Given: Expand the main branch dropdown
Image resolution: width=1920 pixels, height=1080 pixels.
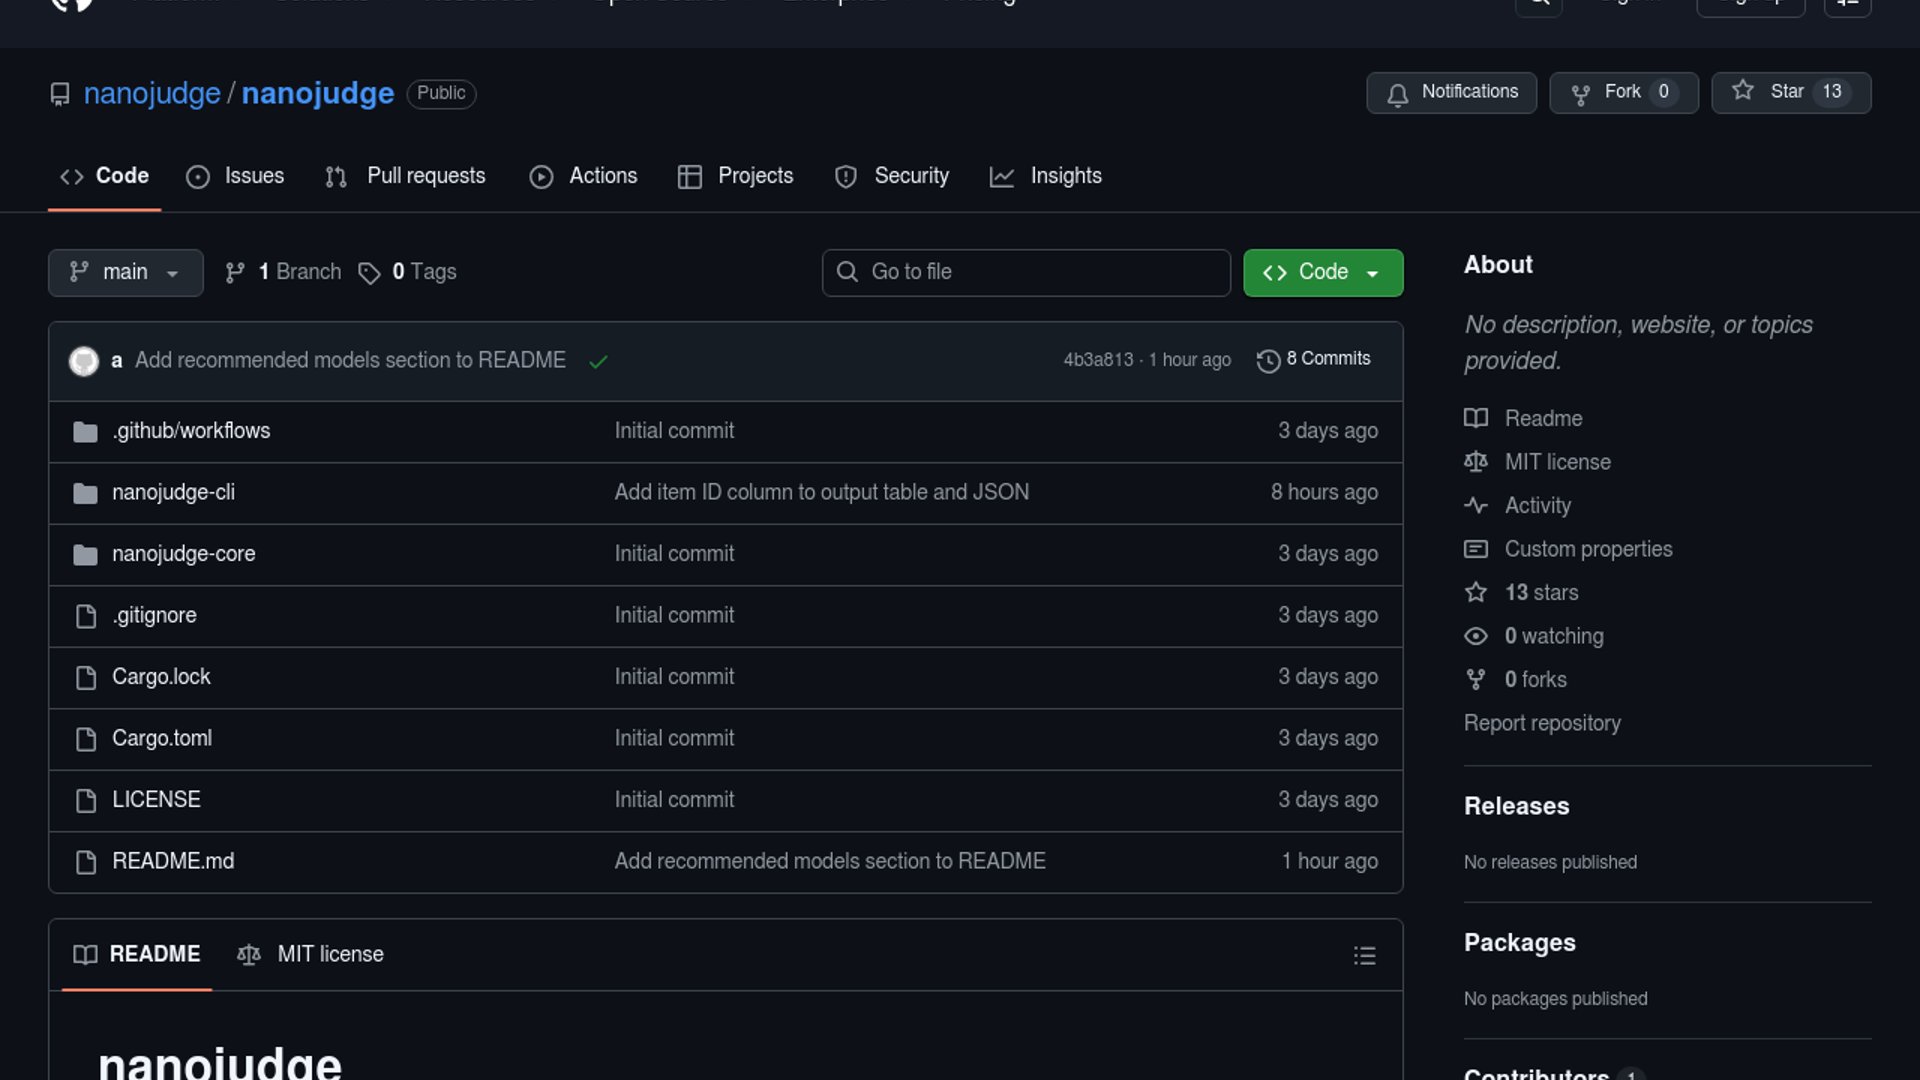Looking at the screenshot, I should 125,272.
